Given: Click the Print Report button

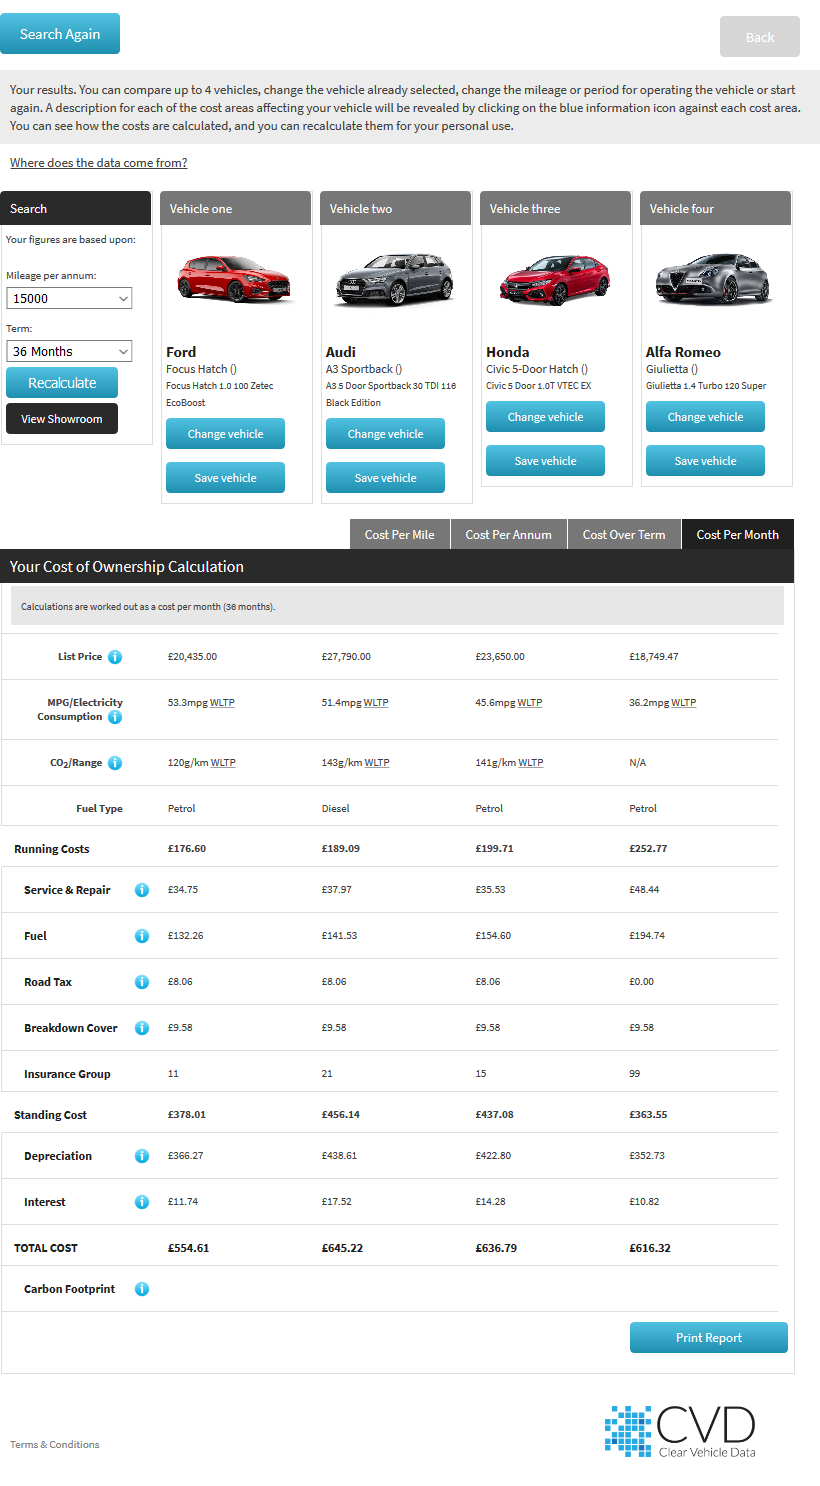Looking at the screenshot, I should 709,1338.
